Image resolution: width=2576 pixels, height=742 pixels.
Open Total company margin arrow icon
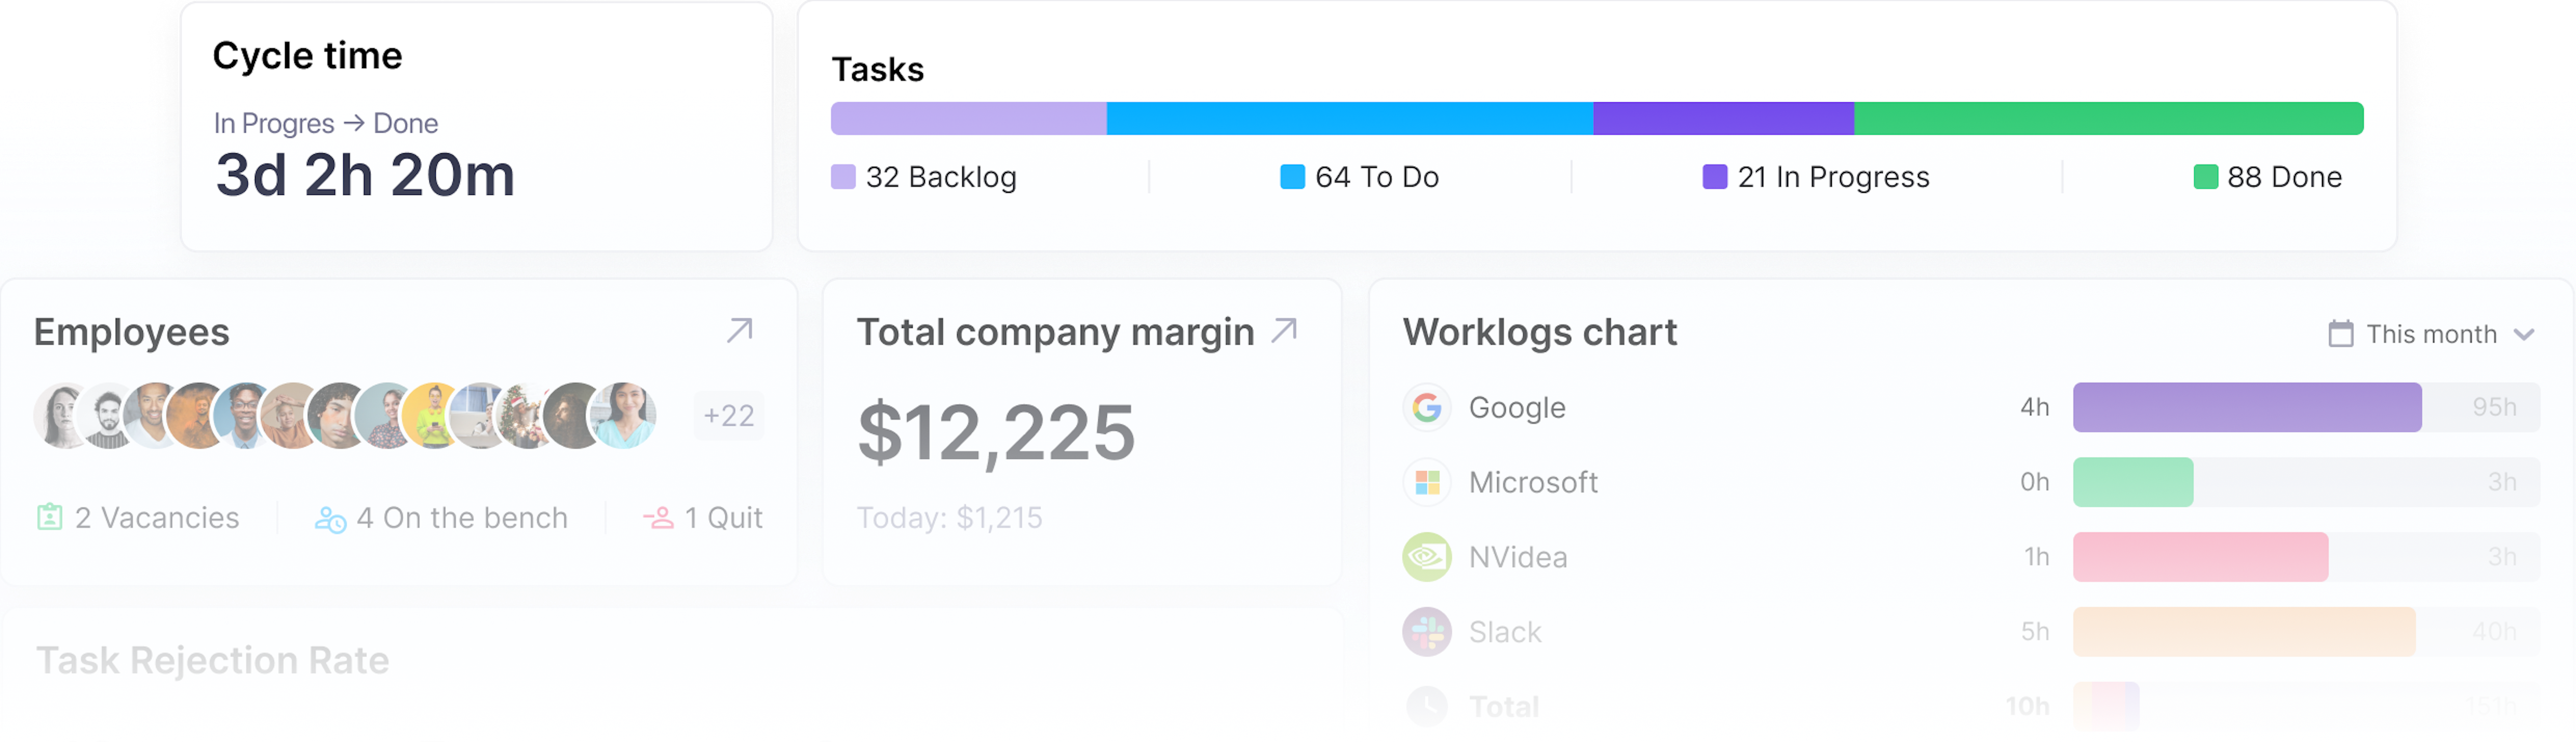1284,331
